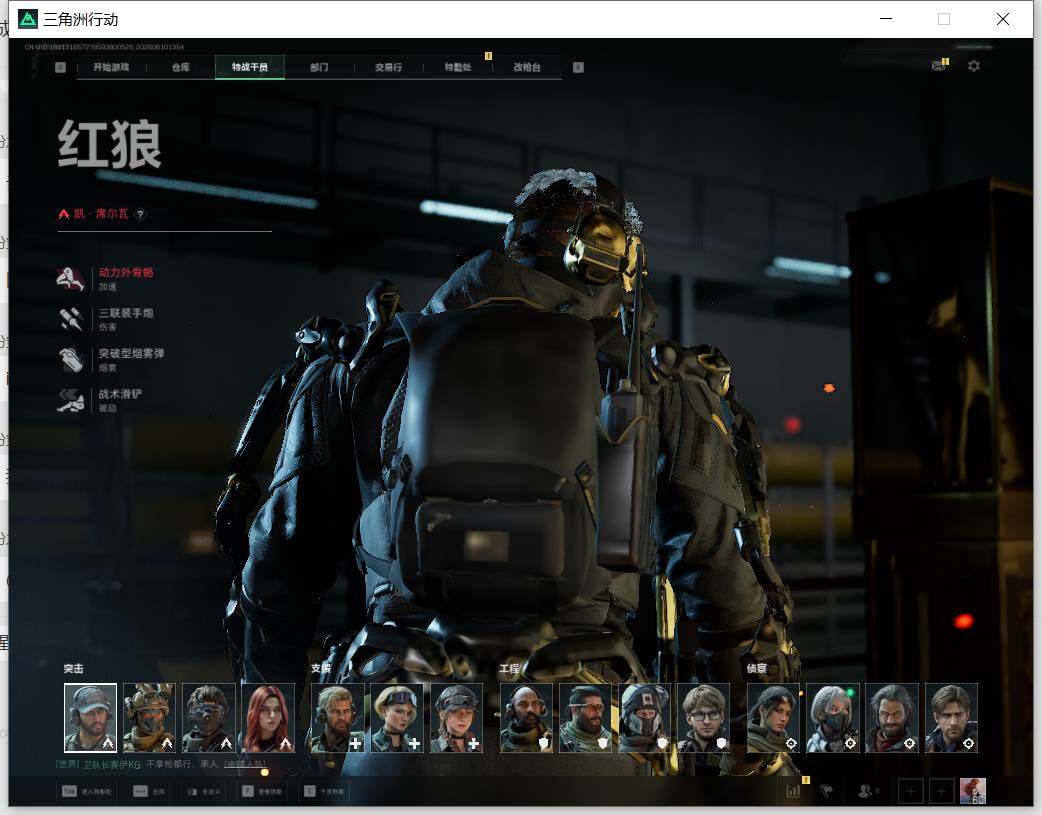Image resolution: width=1042 pixels, height=815 pixels.
Task: Go to the 交易行 tab
Action: [388, 67]
